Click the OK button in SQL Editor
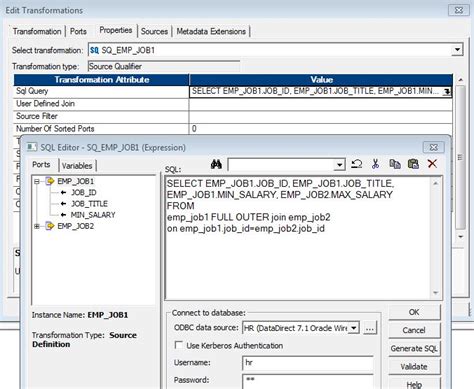This screenshot has height=389, width=474. [x=414, y=312]
